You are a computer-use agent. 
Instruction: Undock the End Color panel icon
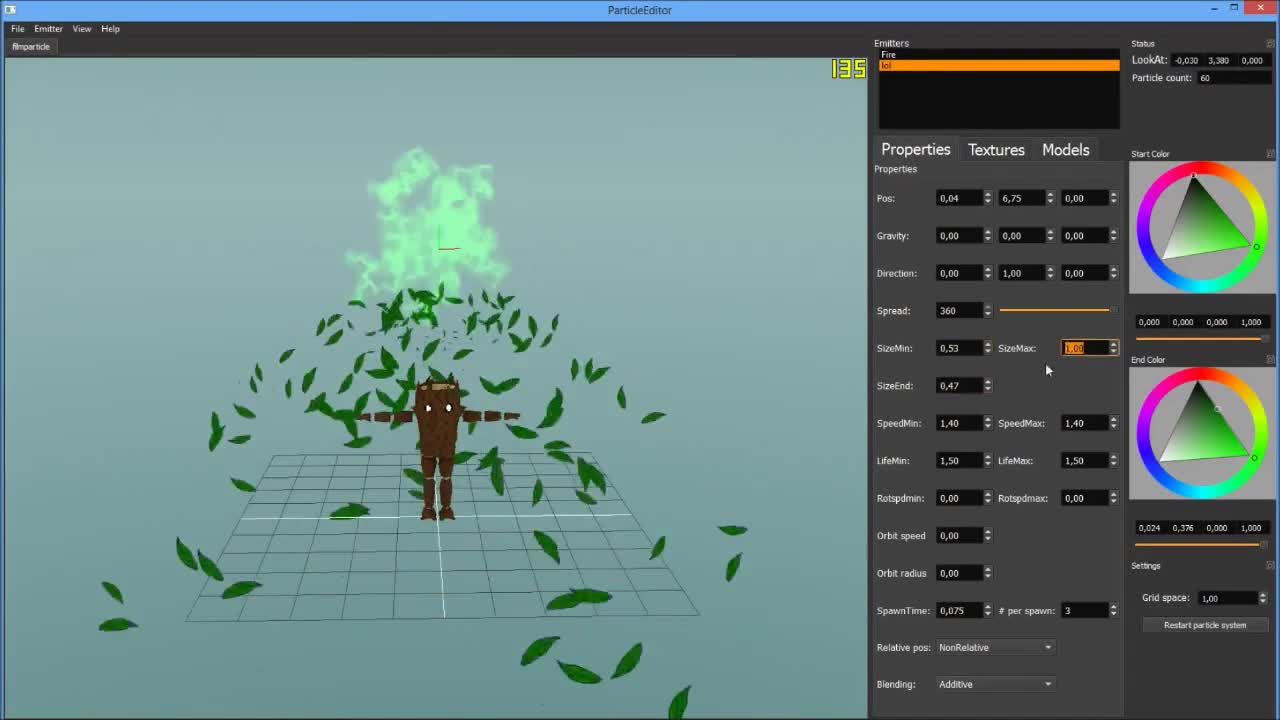1270,360
